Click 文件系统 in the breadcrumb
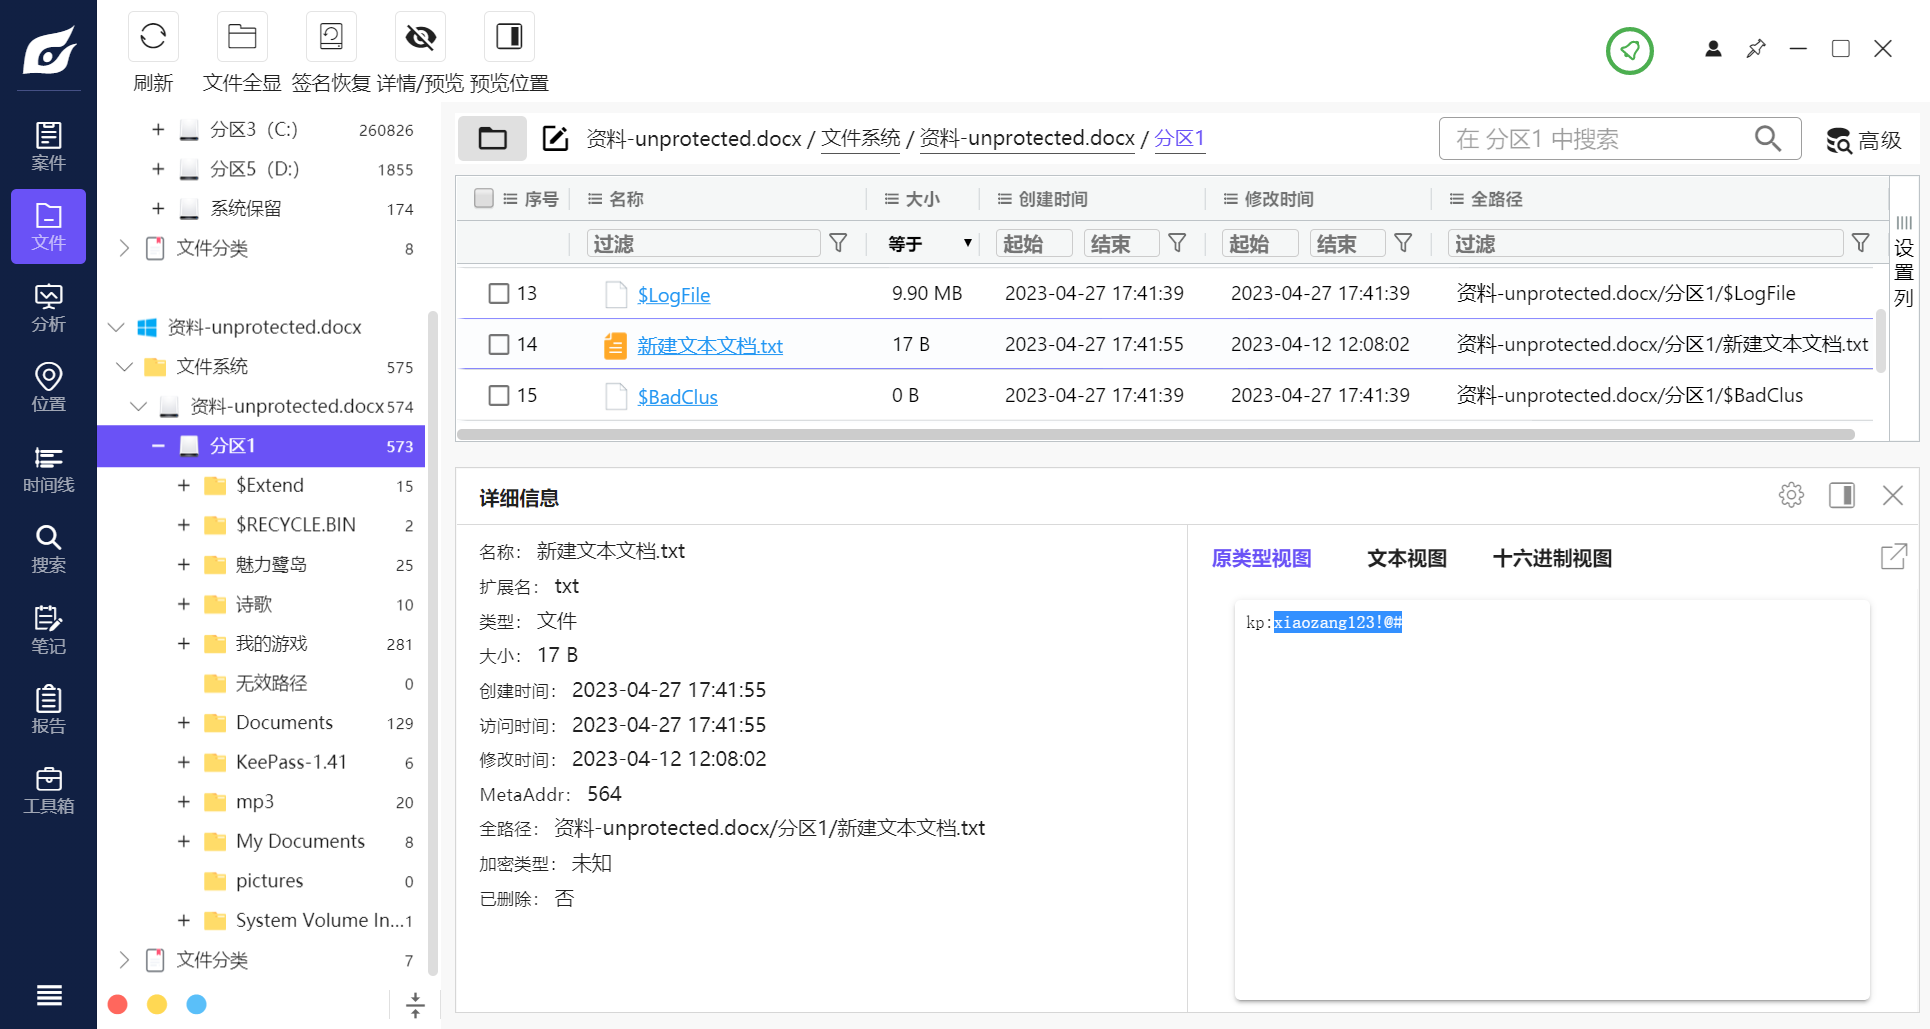Viewport: 1930px width, 1029px height. [860, 138]
